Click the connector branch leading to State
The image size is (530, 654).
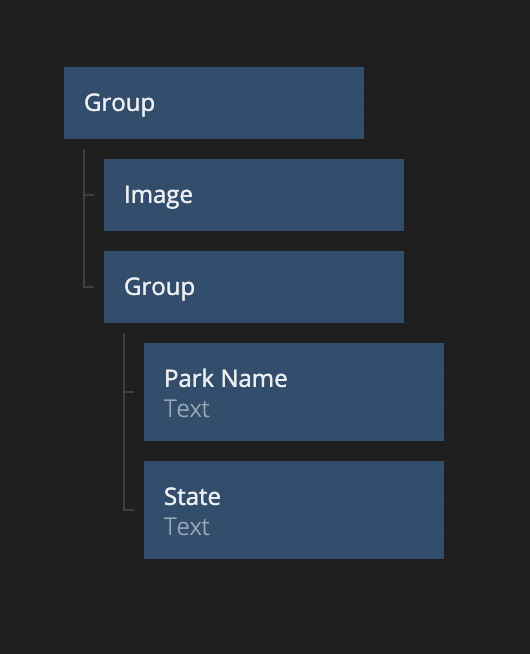click(x=129, y=510)
